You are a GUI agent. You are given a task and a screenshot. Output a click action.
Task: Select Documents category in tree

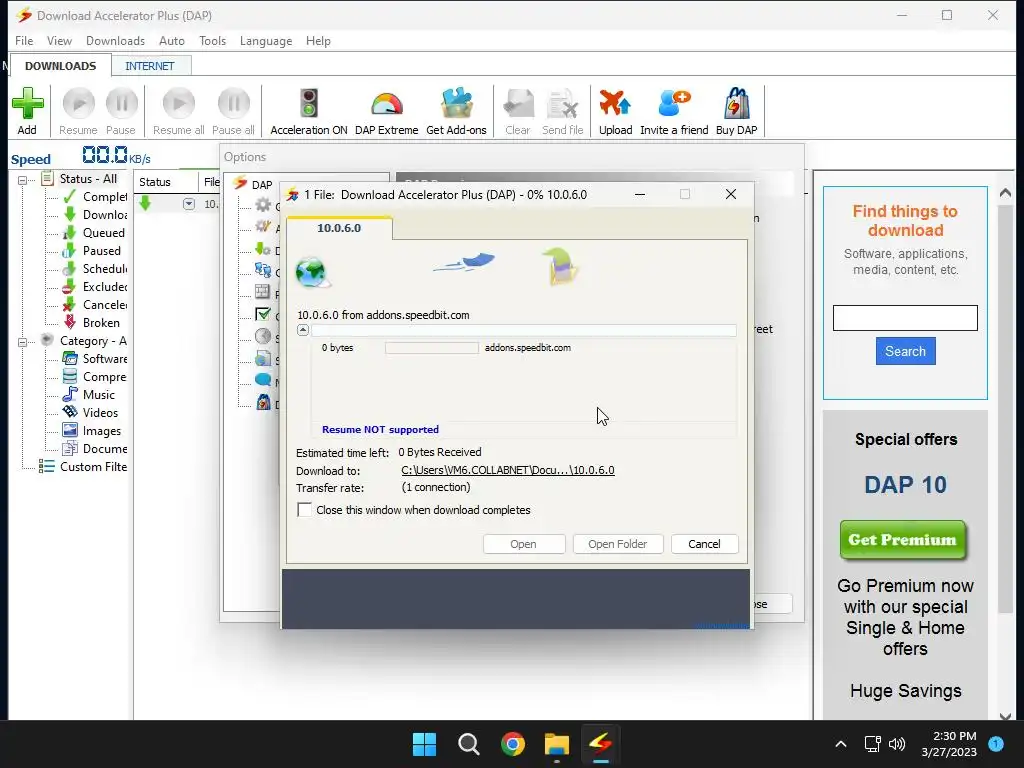click(95, 449)
